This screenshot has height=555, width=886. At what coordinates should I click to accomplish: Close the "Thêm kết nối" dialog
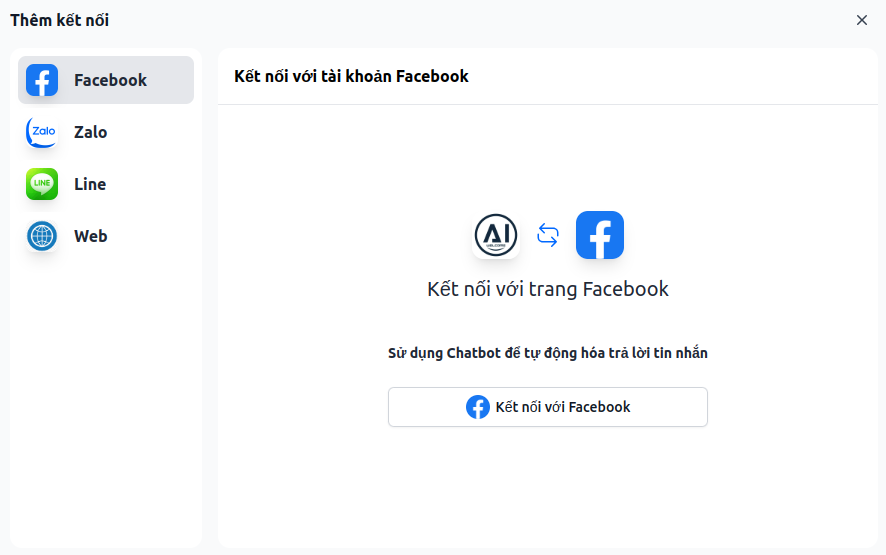click(862, 20)
